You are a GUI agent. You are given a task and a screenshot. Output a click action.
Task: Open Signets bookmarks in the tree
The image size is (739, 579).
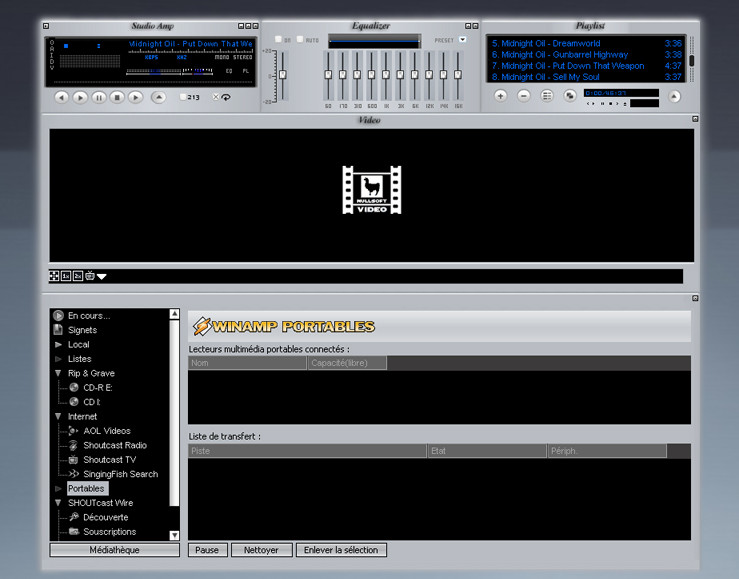pyautogui.click(x=82, y=330)
